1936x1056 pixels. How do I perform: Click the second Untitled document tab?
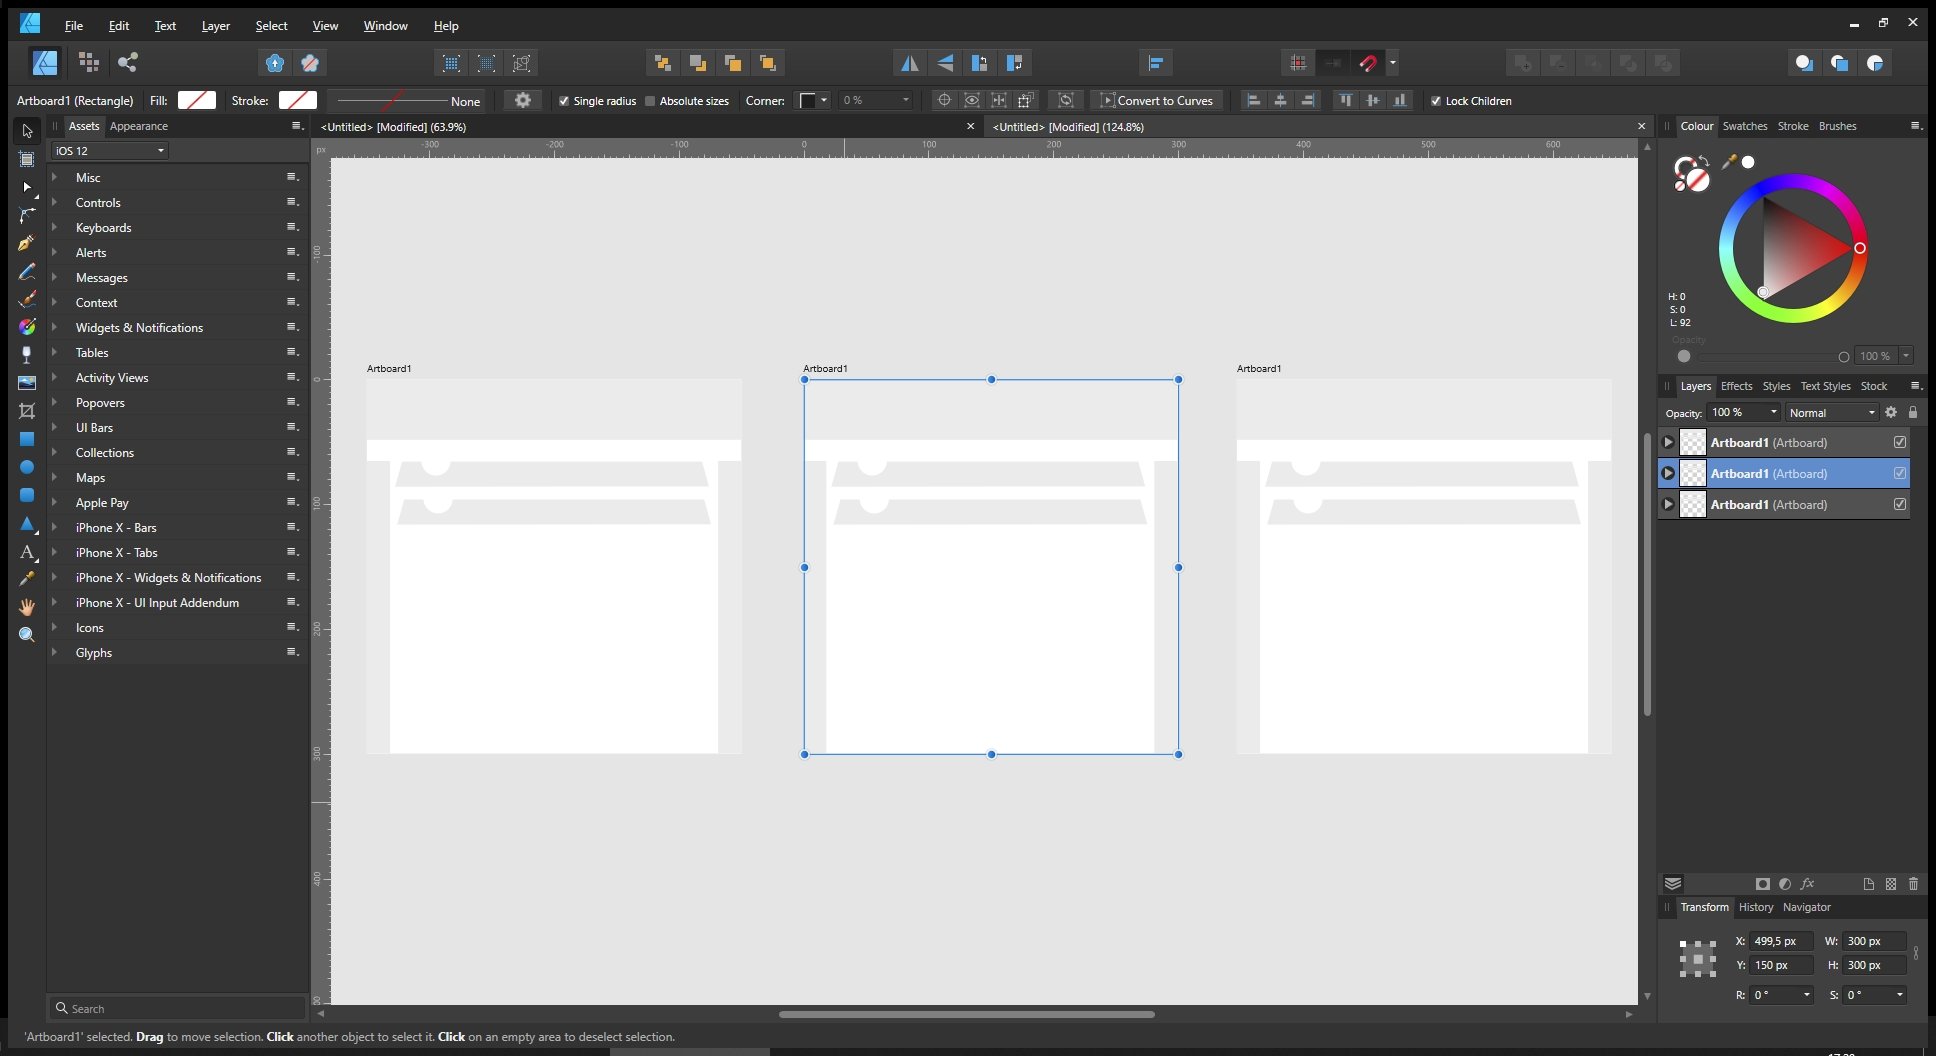pos(1067,126)
